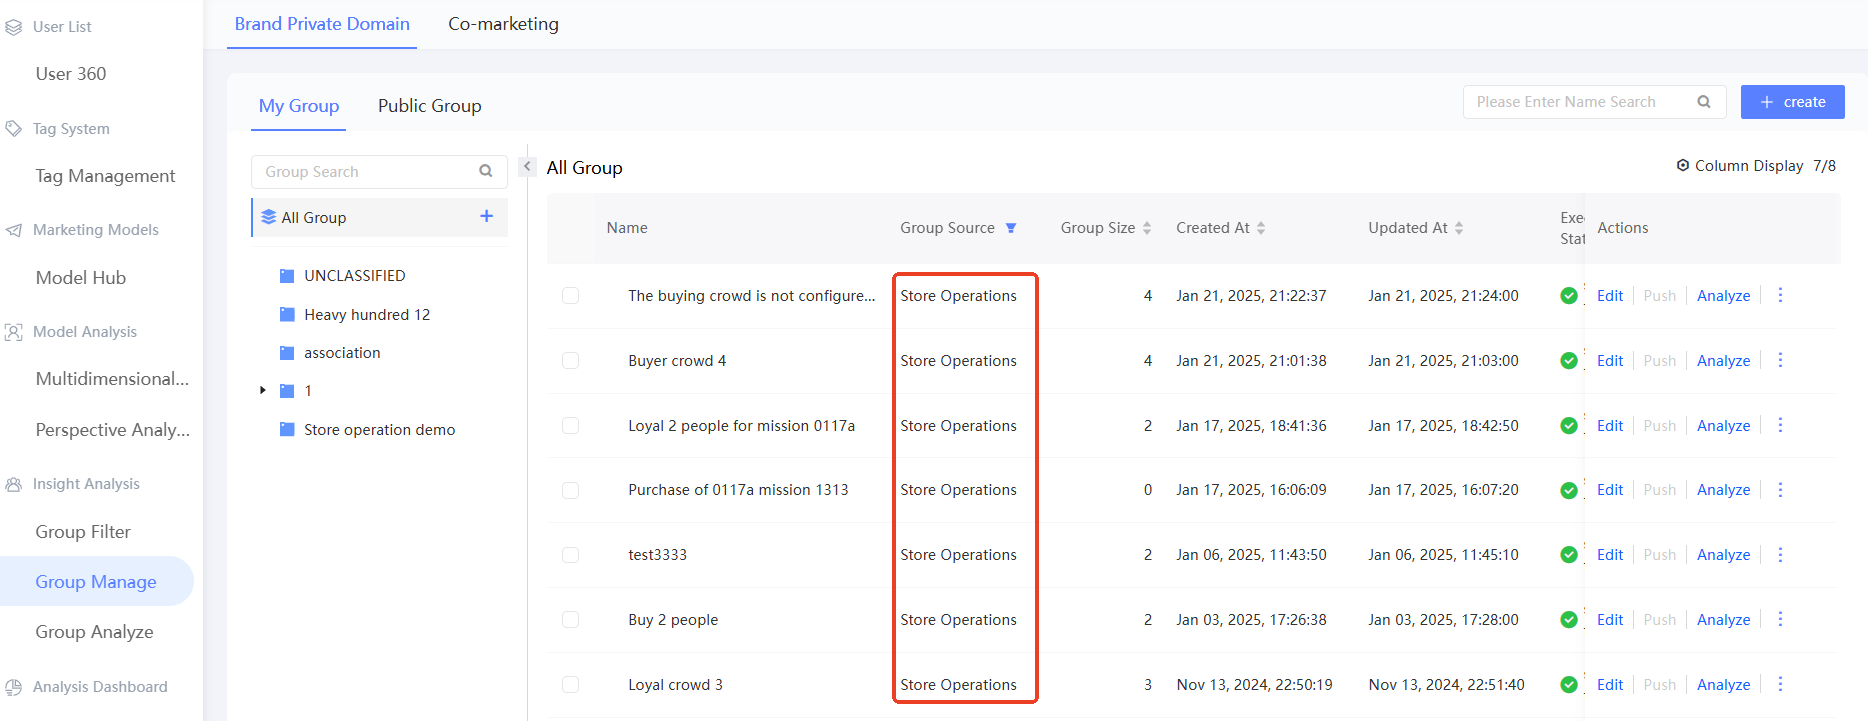Open more actions for Buy 2 people
This screenshot has height=721, width=1868.
1780,620
